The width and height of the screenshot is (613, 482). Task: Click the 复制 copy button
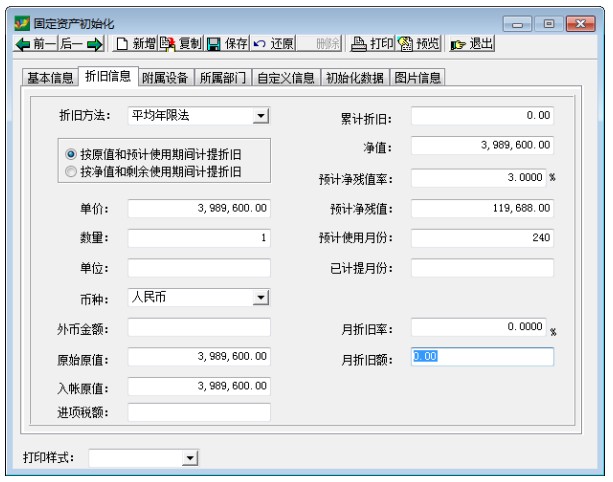(181, 43)
